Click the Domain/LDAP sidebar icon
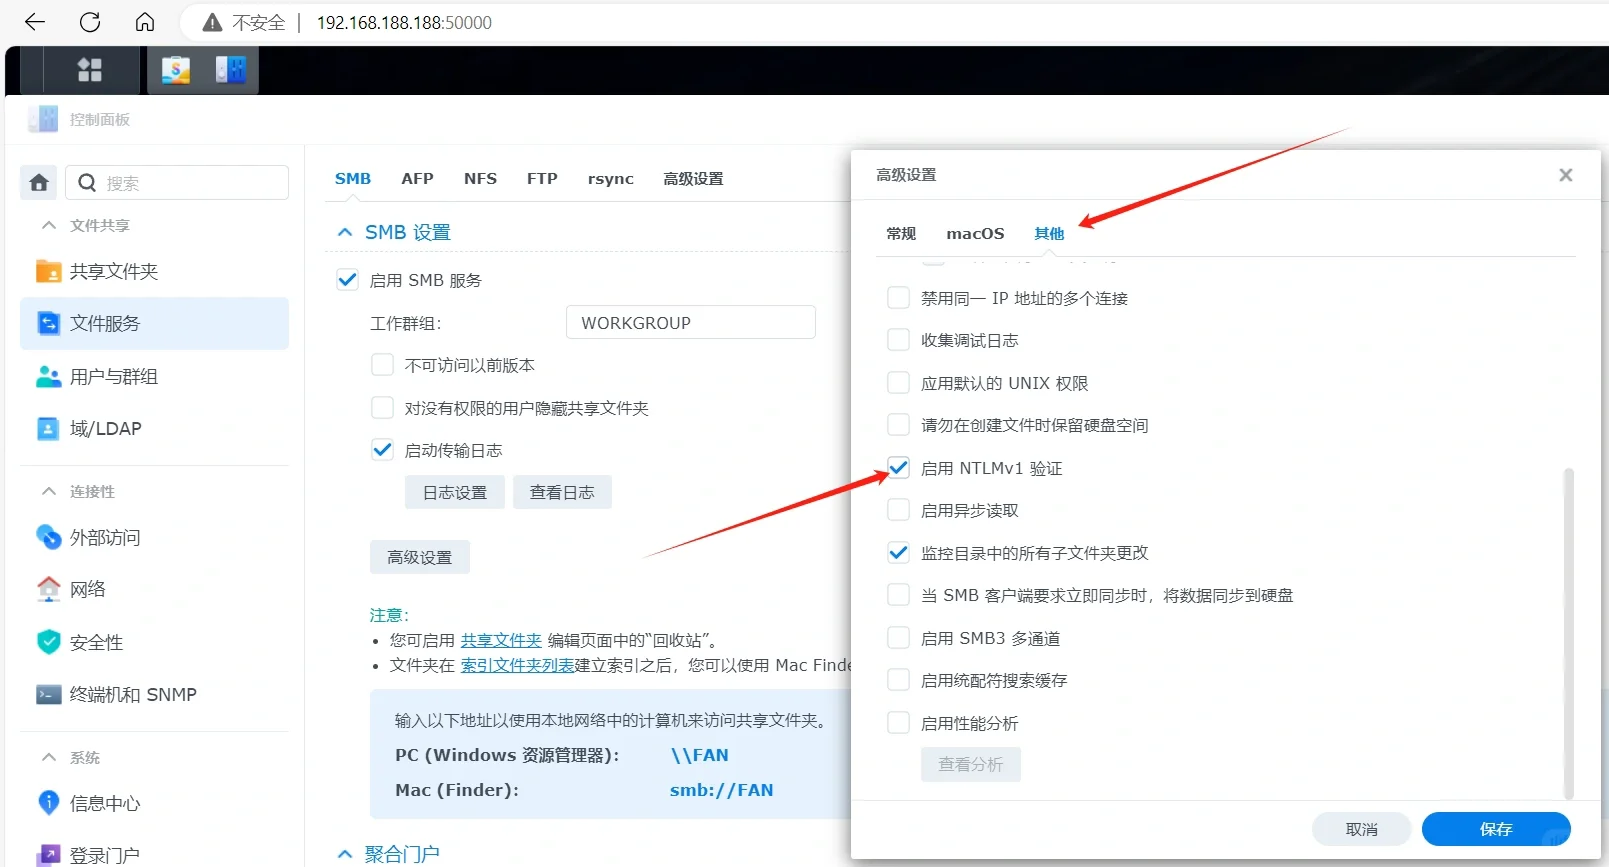Image resolution: width=1609 pixels, height=867 pixels. (x=48, y=428)
